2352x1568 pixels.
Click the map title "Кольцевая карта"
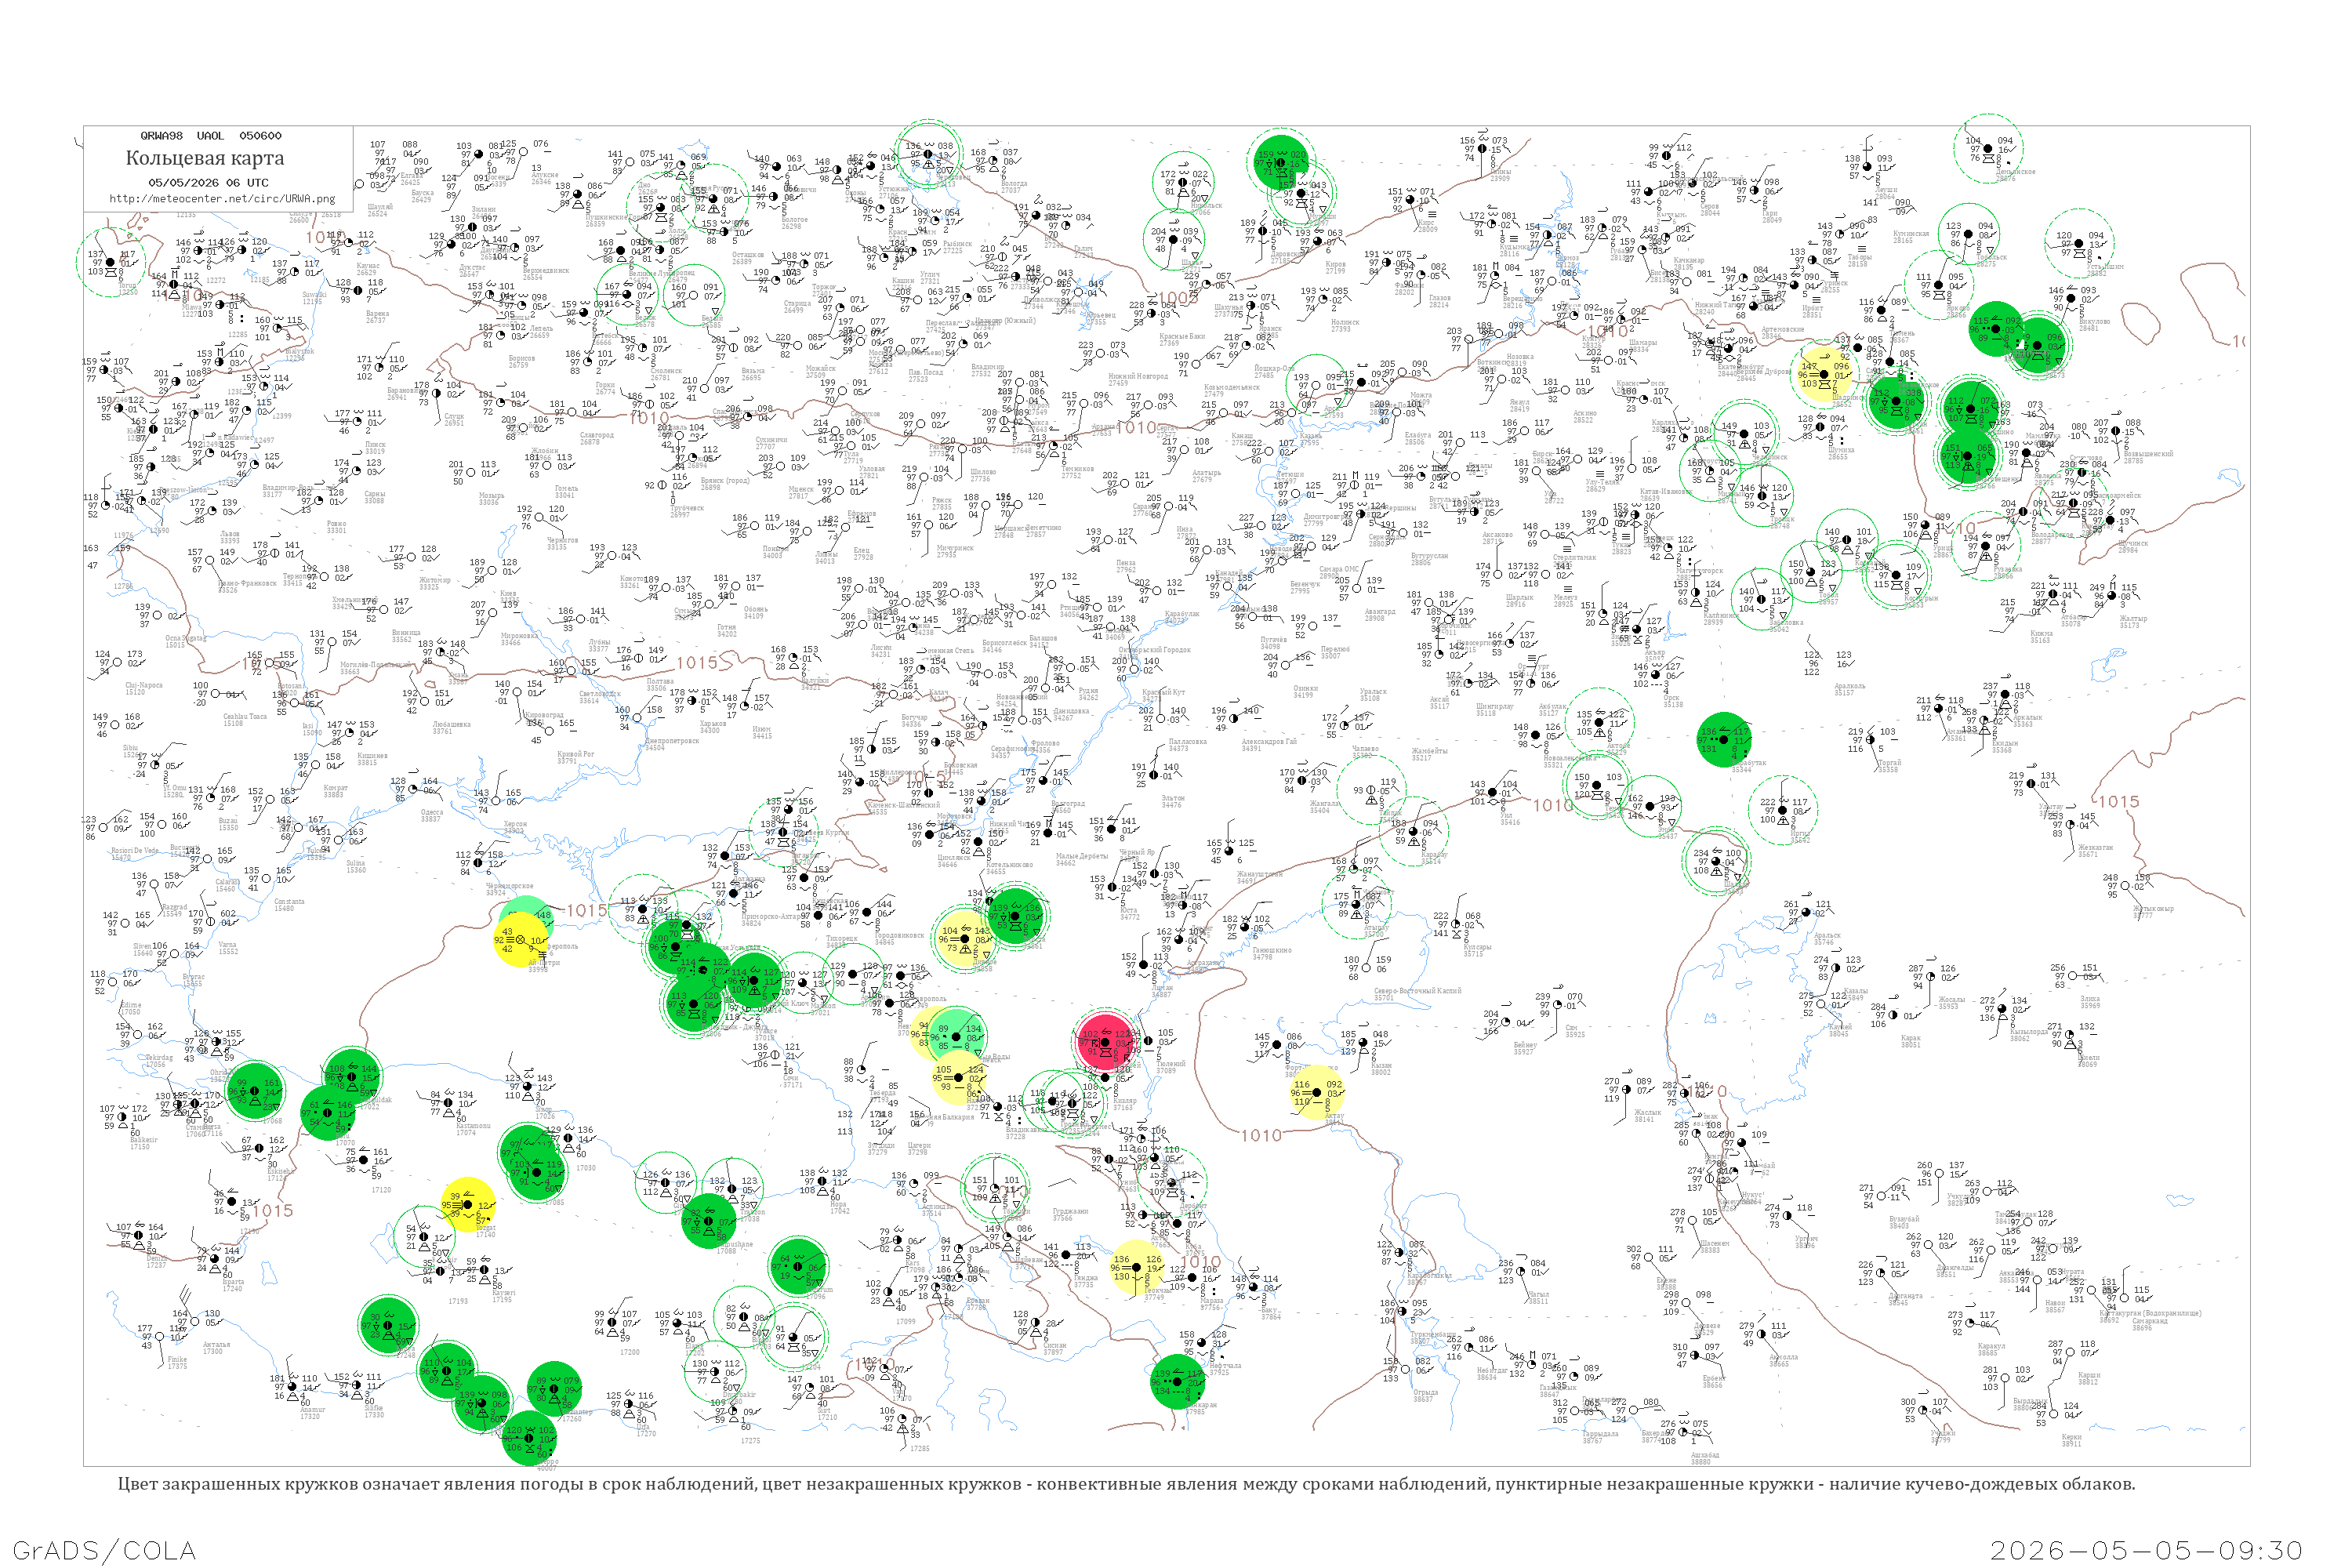tap(205, 158)
